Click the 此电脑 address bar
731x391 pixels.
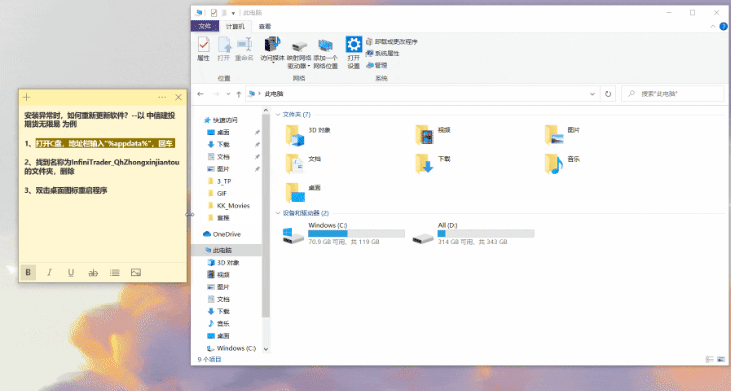[x=422, y=94]
